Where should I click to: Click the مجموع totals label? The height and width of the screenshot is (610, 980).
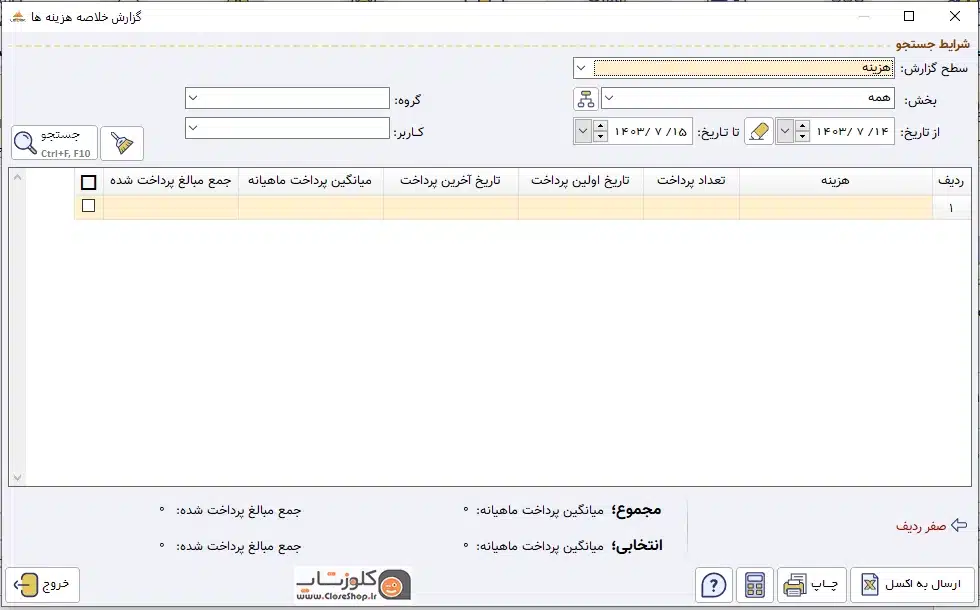coord(636,510)
